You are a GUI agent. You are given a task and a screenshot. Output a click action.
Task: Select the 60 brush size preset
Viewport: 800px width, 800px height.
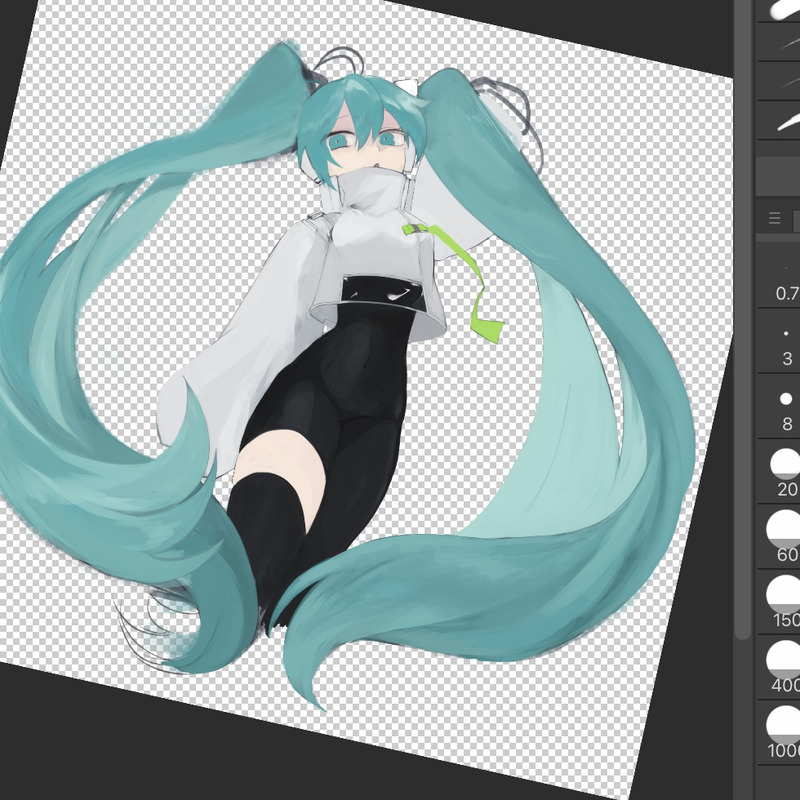pyautogui.click(x=779, y=537)
